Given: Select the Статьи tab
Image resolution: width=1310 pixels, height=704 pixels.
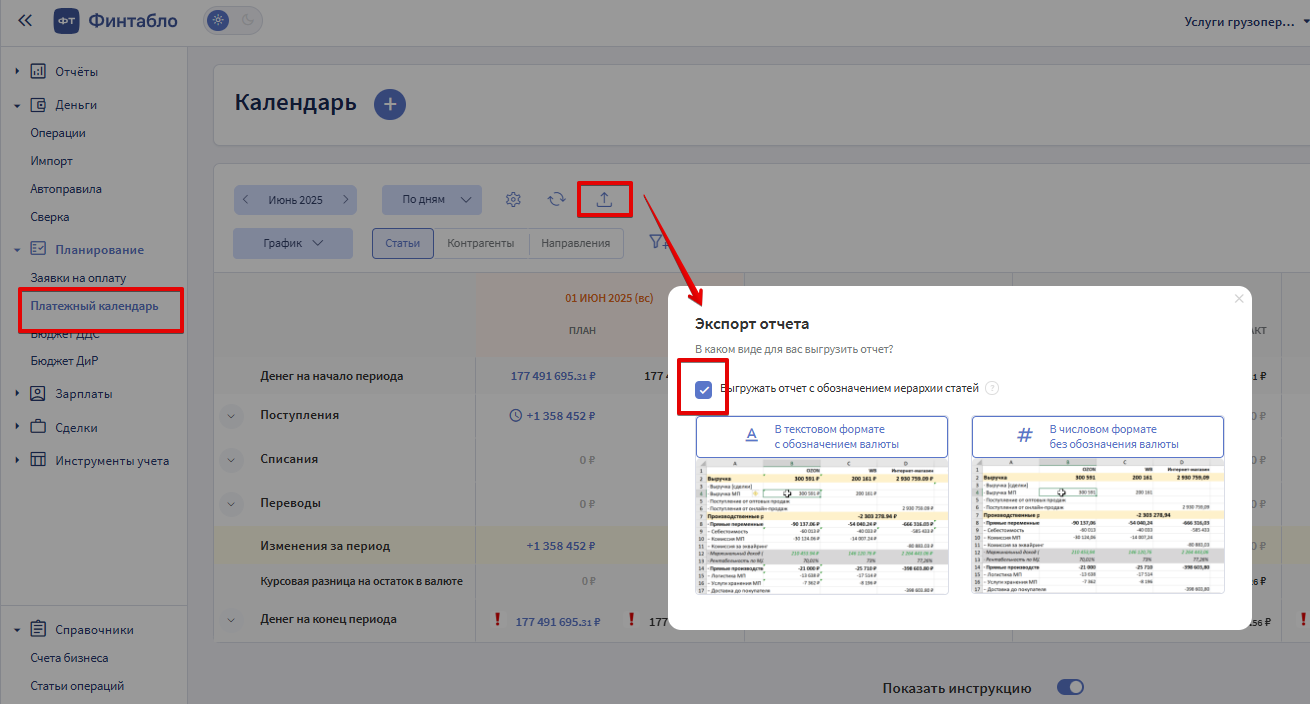Looking at the screenshot, I should pos(402,243).
